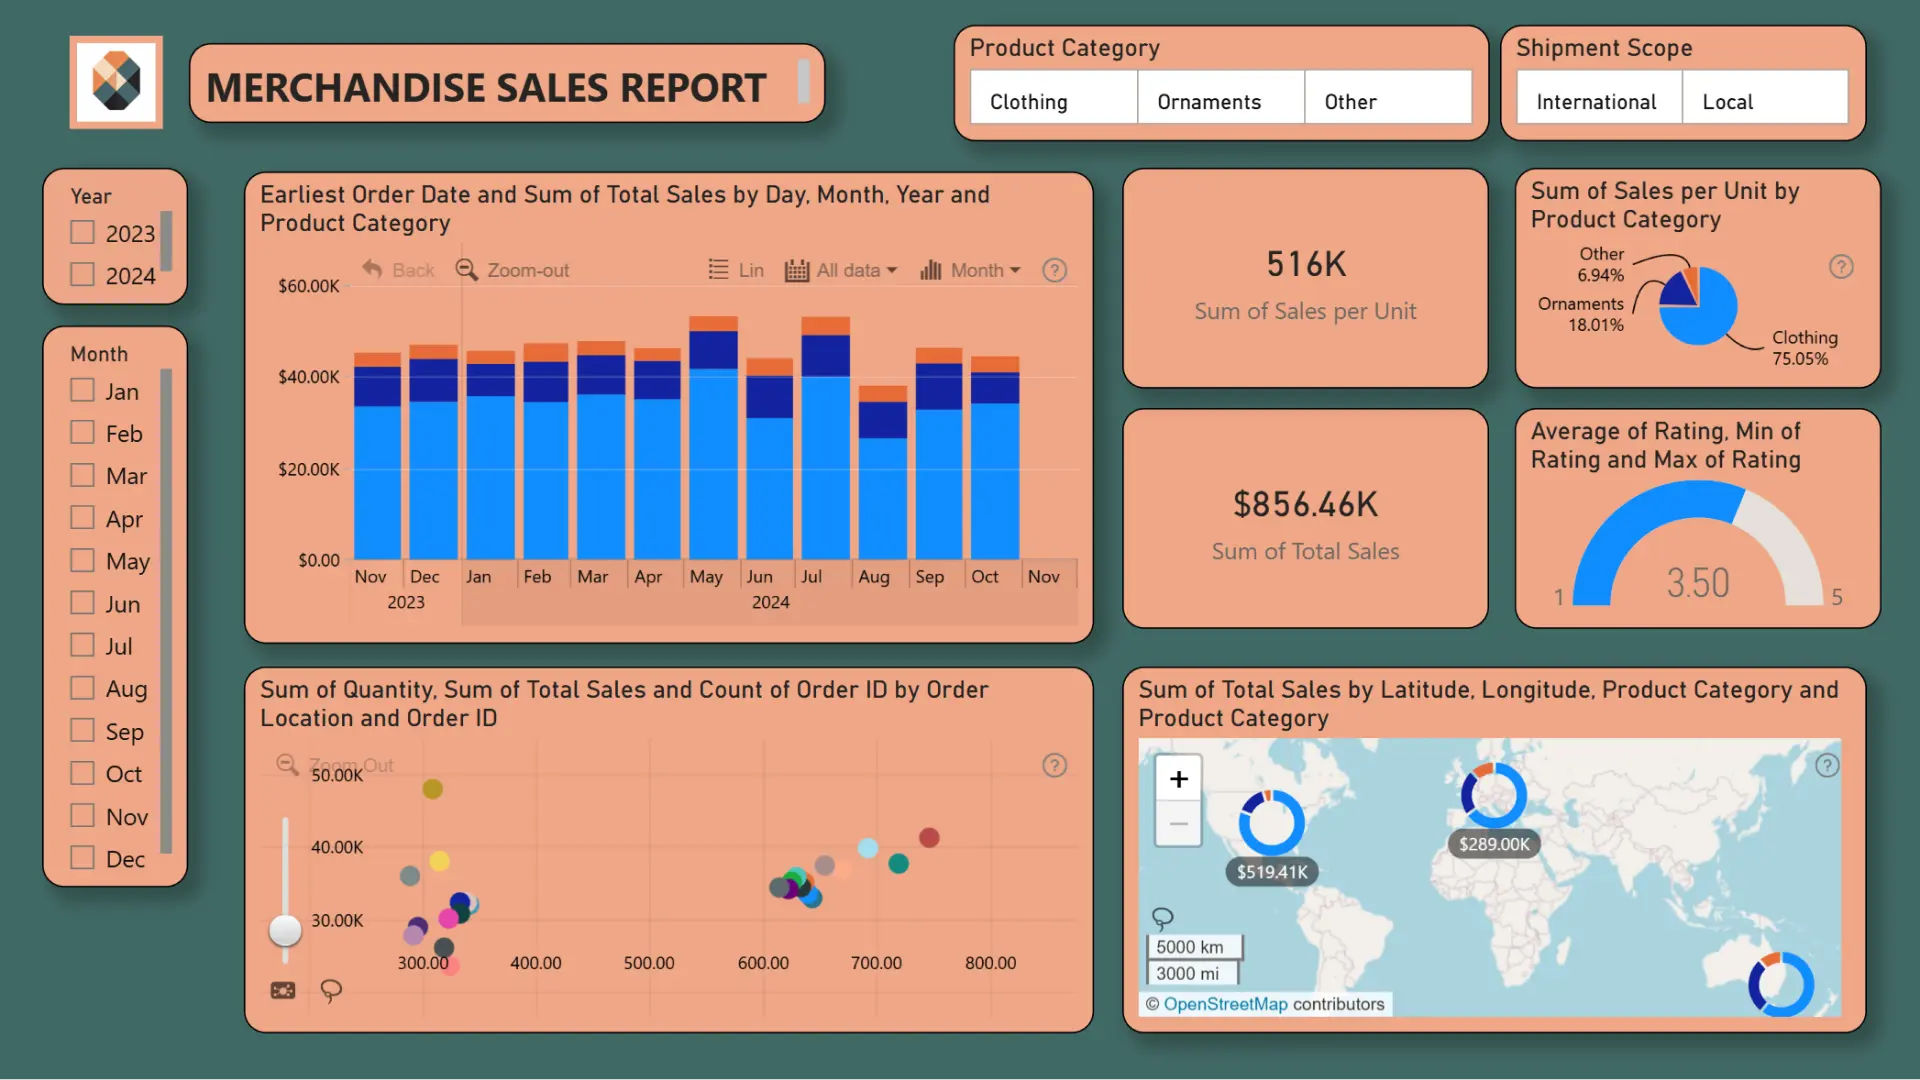Click the scatter chart rectangle selection icon
Image resolution: width=1920 pixels, height=1080 pixels.
point(283,990)
